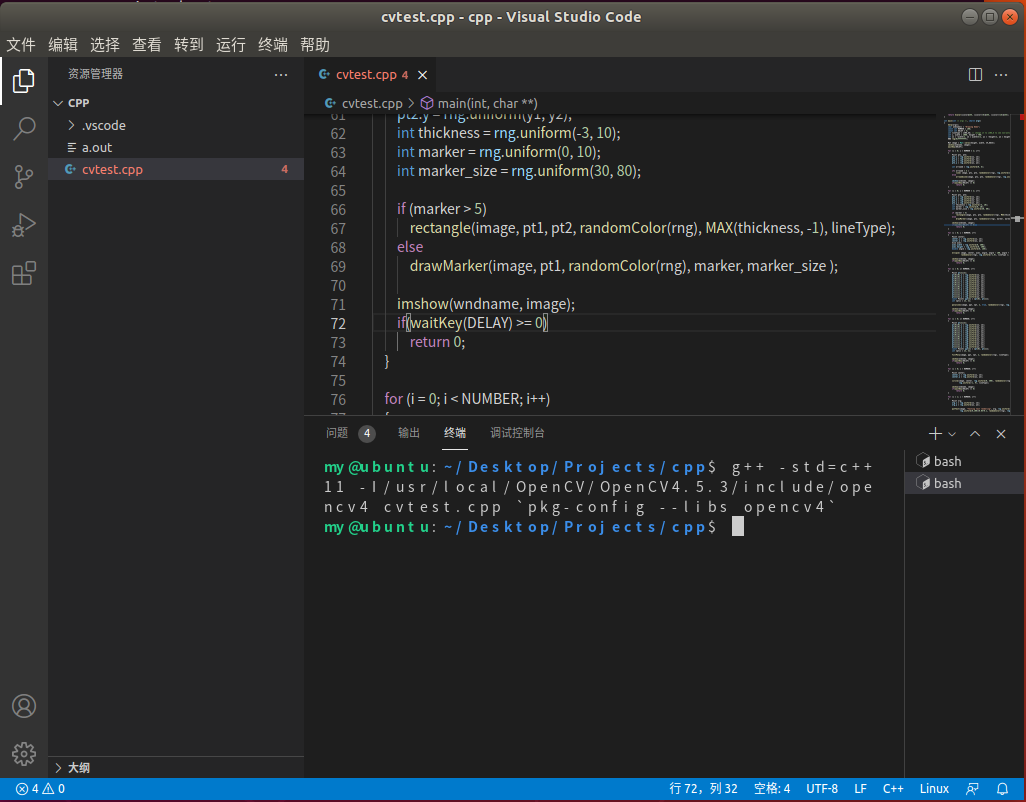Switch to the 调试控制台 debug console tab
Viewport: 1026px width, 802px height.
[517, 433]
